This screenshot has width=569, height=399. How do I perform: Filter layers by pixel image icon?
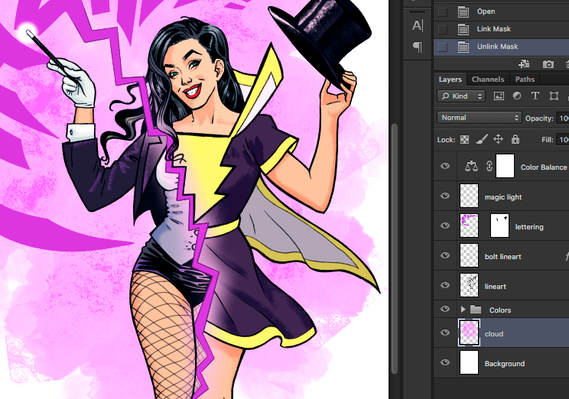(x=499, y=96)
